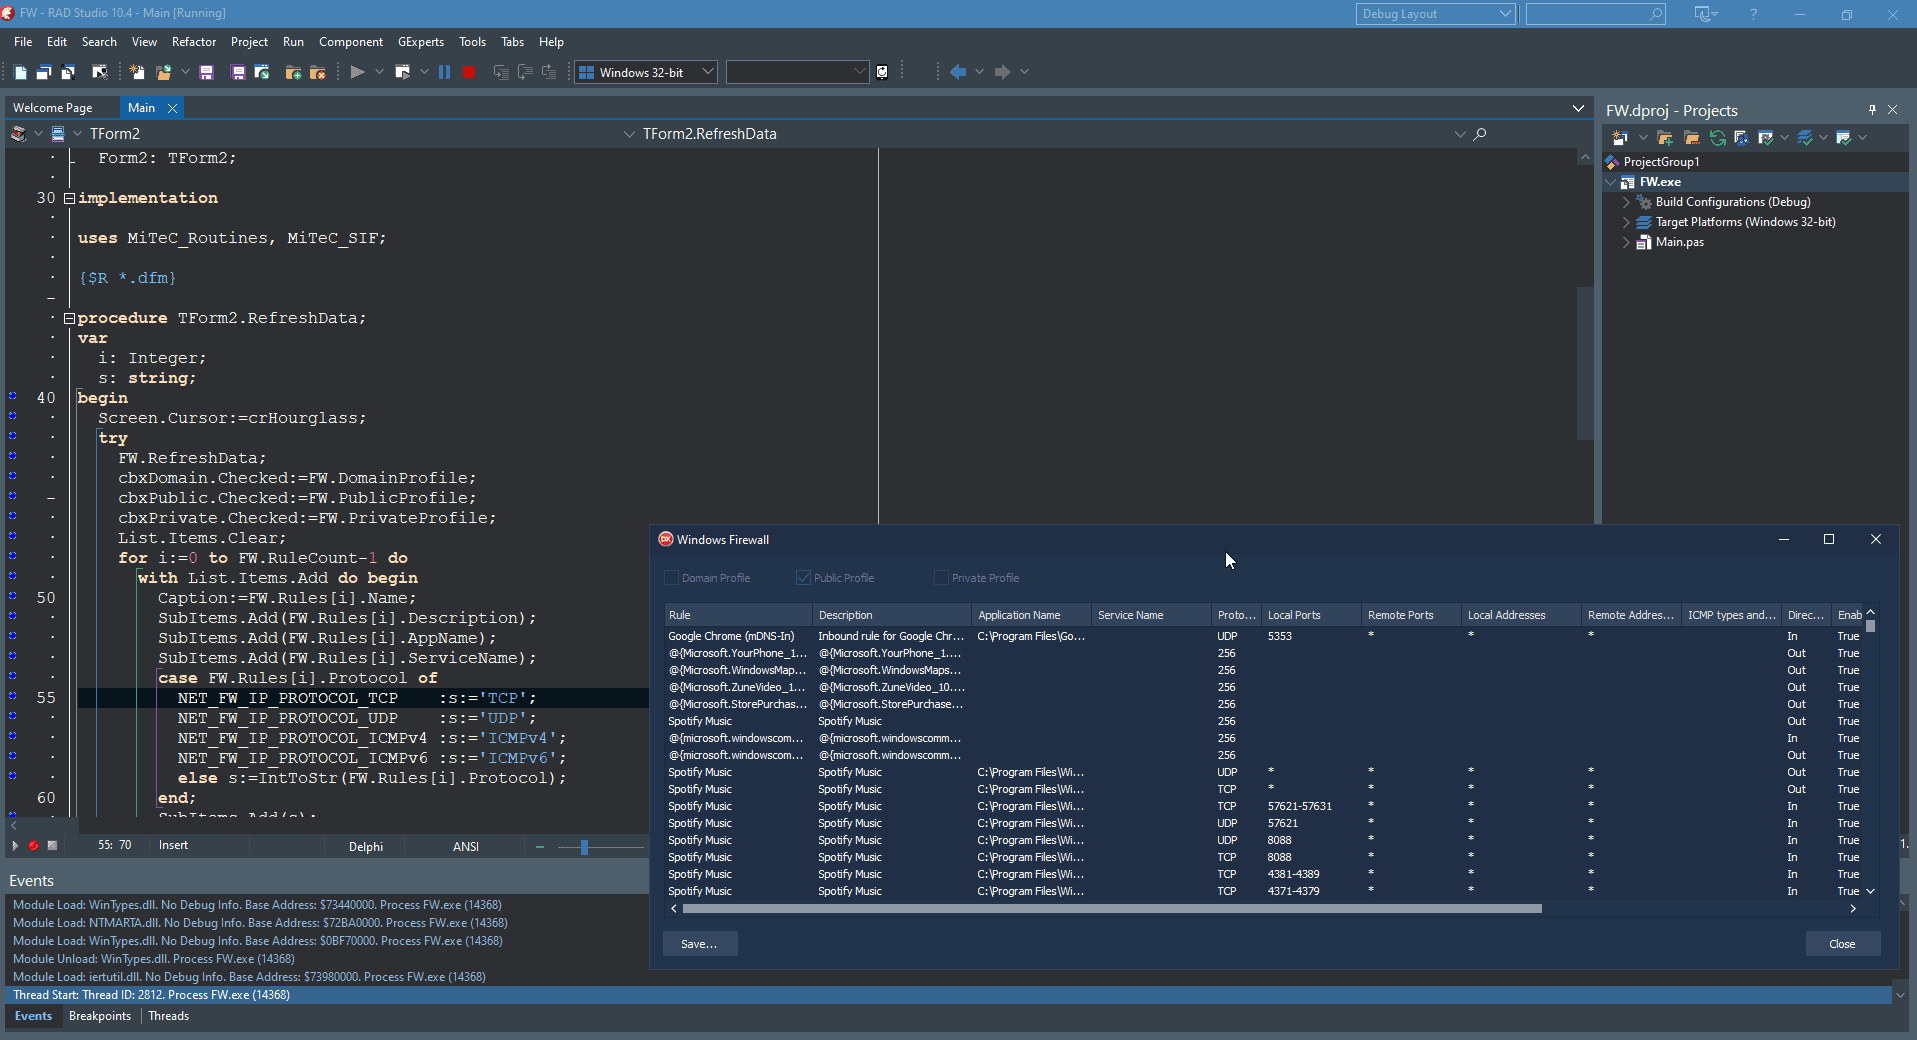Click the Save floppy-disk icon in main toolbar
This screenshot has width=1917, height=1040.
point(207,72)
